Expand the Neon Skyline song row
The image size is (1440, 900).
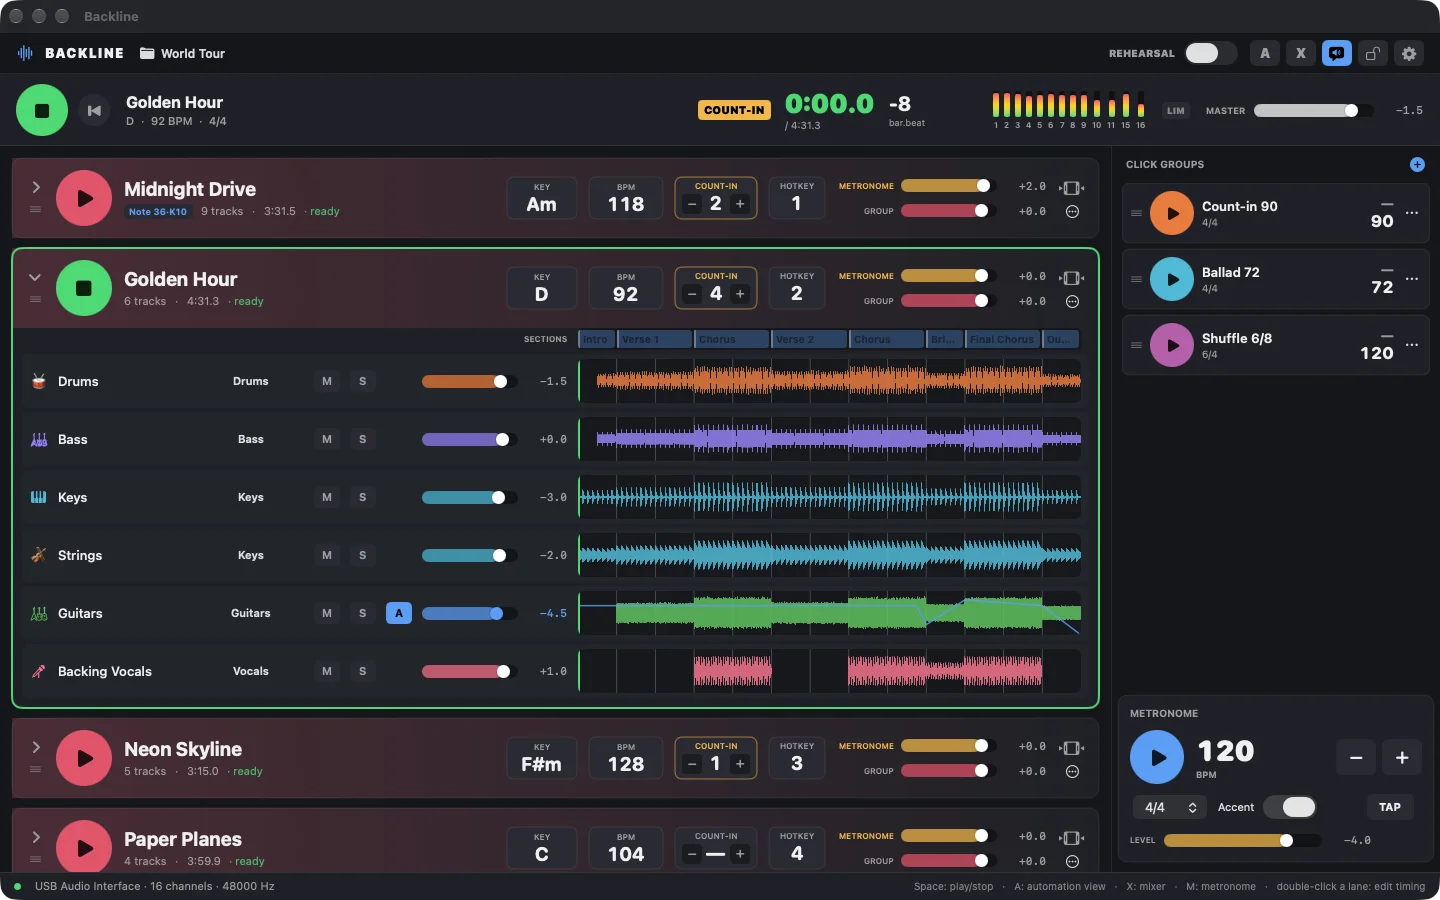(x=36, y=747)
